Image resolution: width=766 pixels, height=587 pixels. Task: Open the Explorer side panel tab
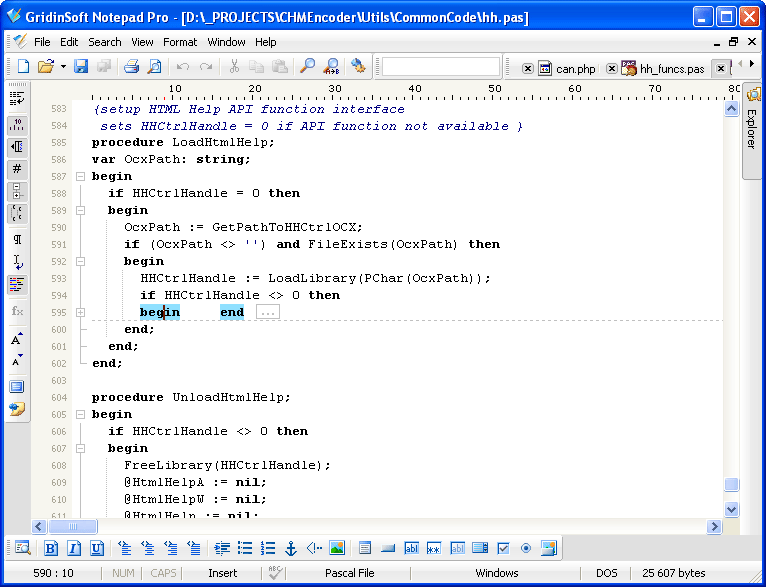pyautogui.click(x=752, y=130)
